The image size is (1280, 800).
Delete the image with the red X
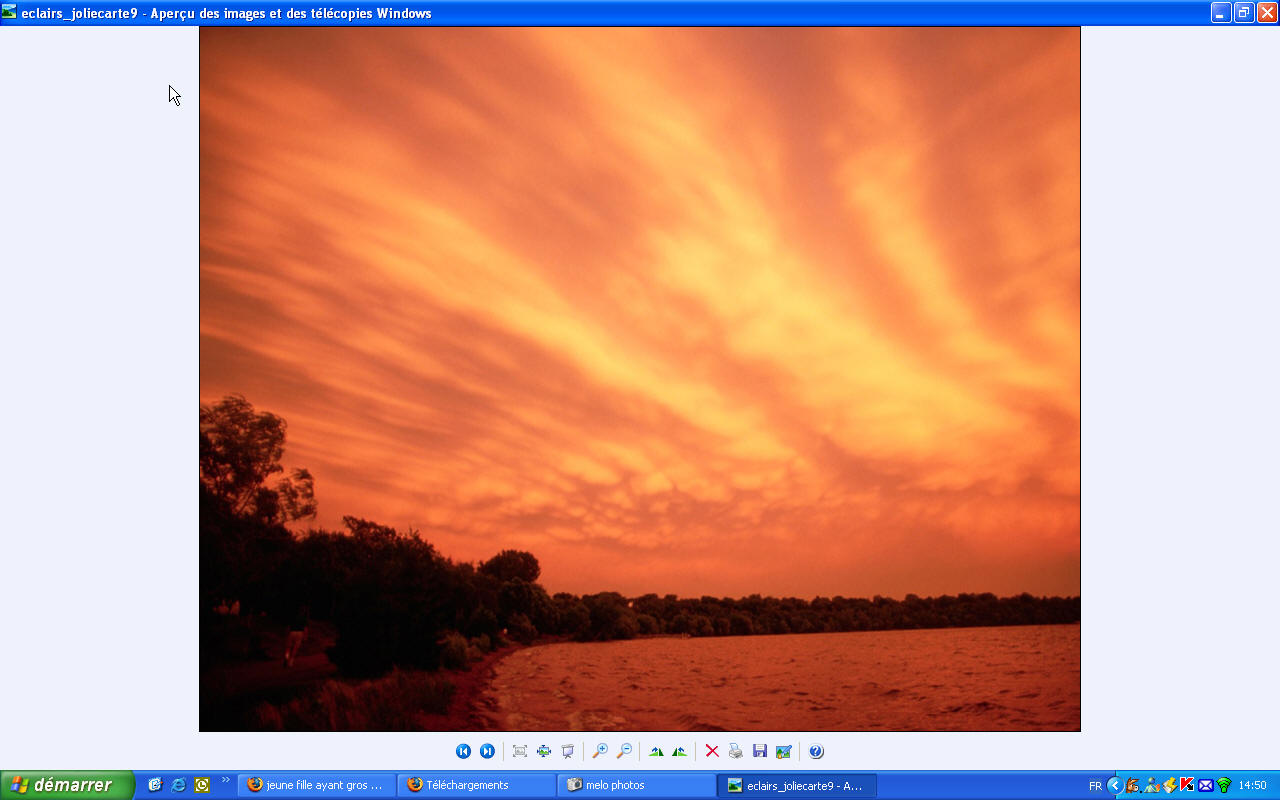pyautogui.click(x=712, y=751)
